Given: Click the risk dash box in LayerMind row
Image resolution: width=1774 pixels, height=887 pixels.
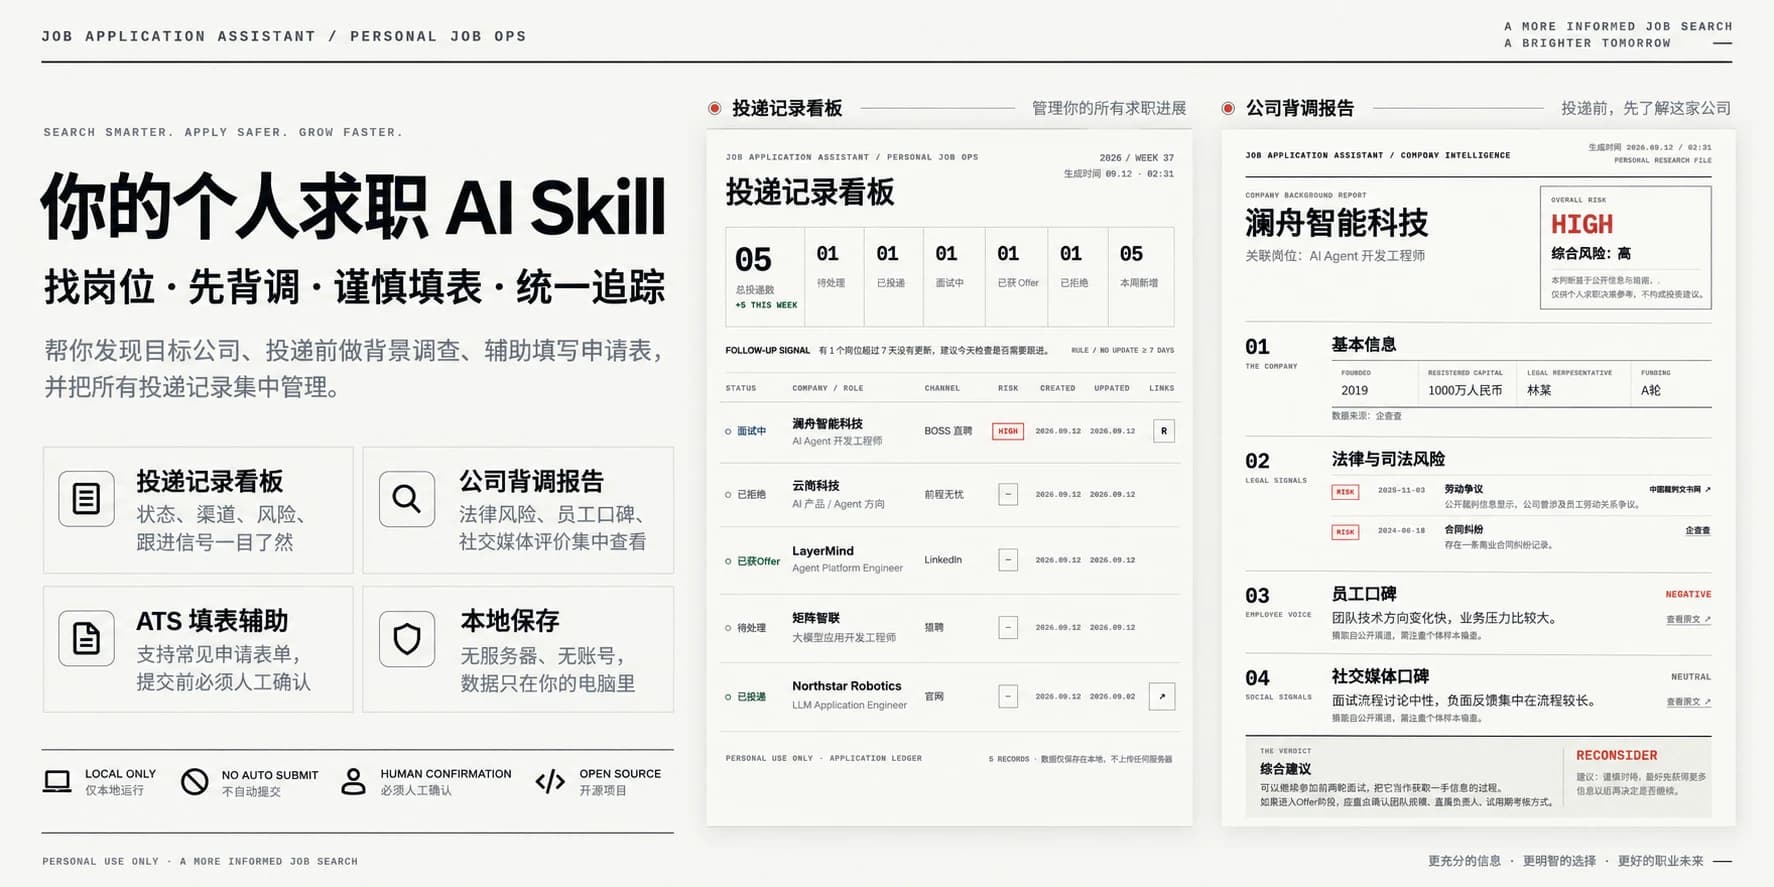Looking at the screenshot, I should (x=1008, y=560).
